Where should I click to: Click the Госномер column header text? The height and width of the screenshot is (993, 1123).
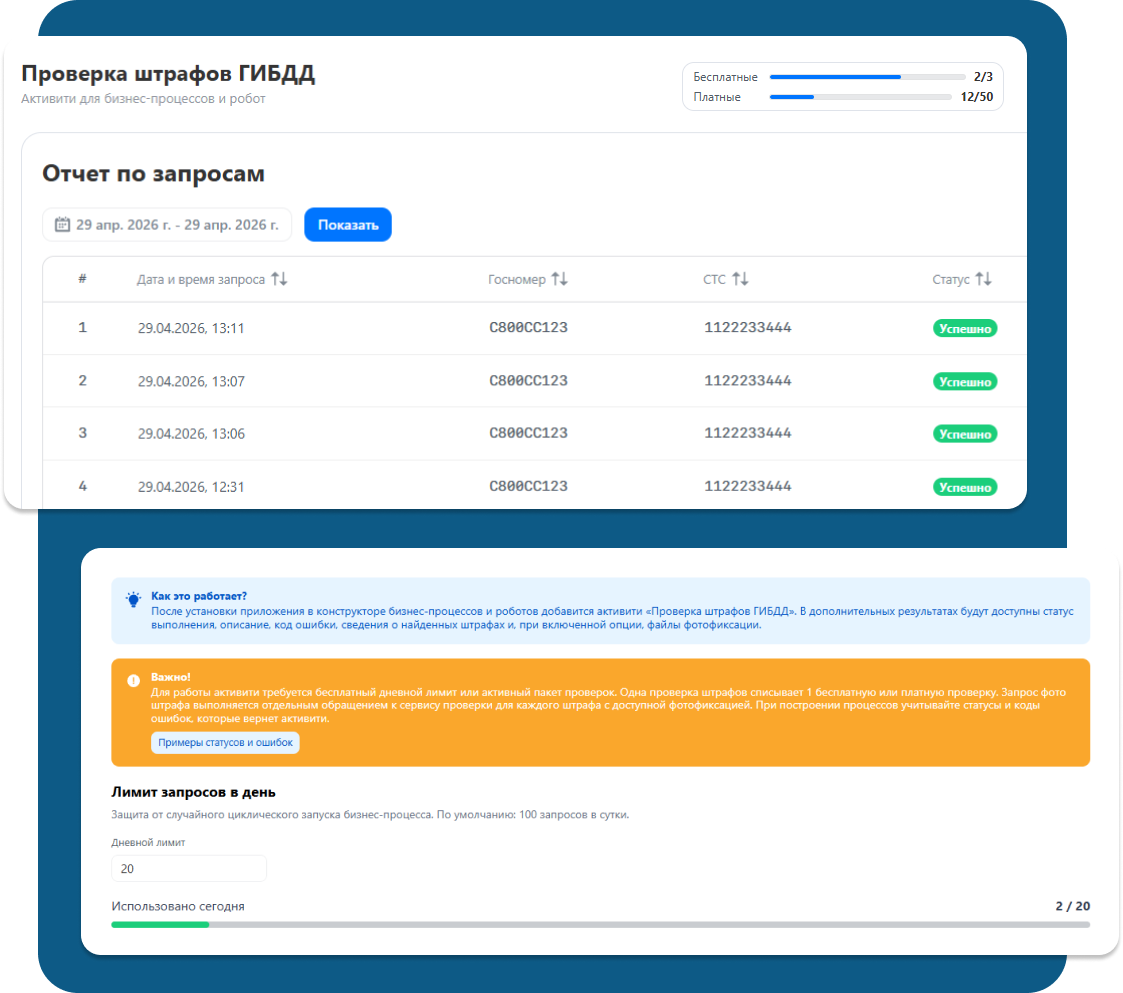[516, 279]
